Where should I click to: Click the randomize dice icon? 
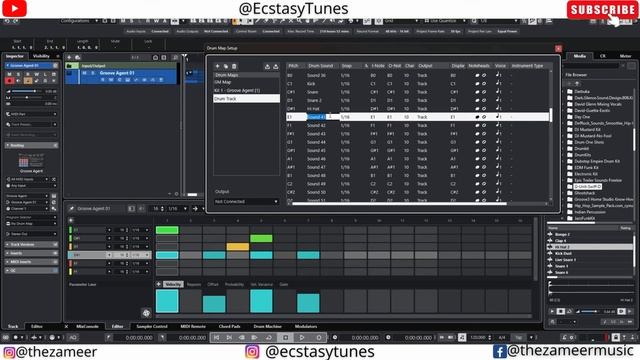point(146,313)
